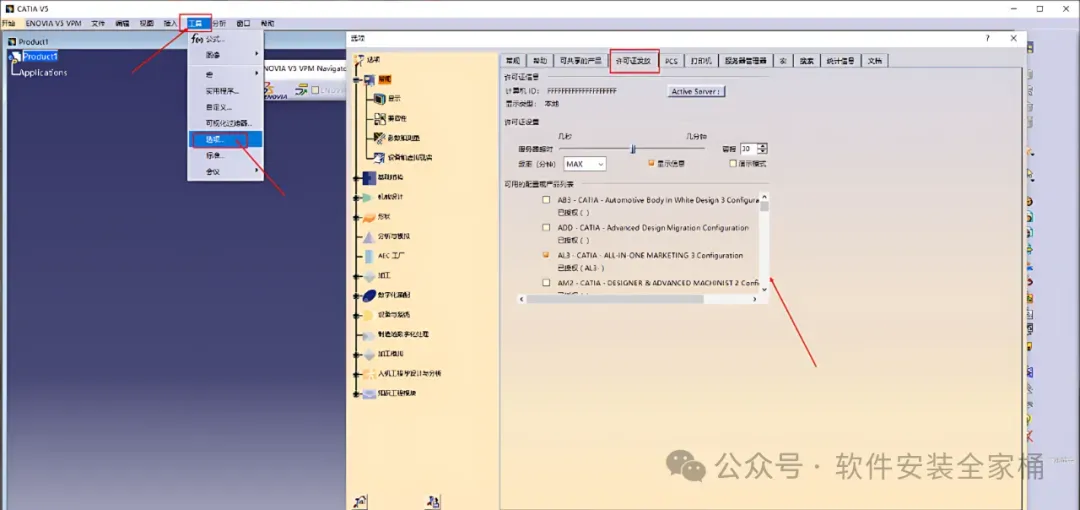The height and width of the screenshot is (510, 1080).
Task: Choose 自定义... from the Tools menu
Action: [225, 107]
